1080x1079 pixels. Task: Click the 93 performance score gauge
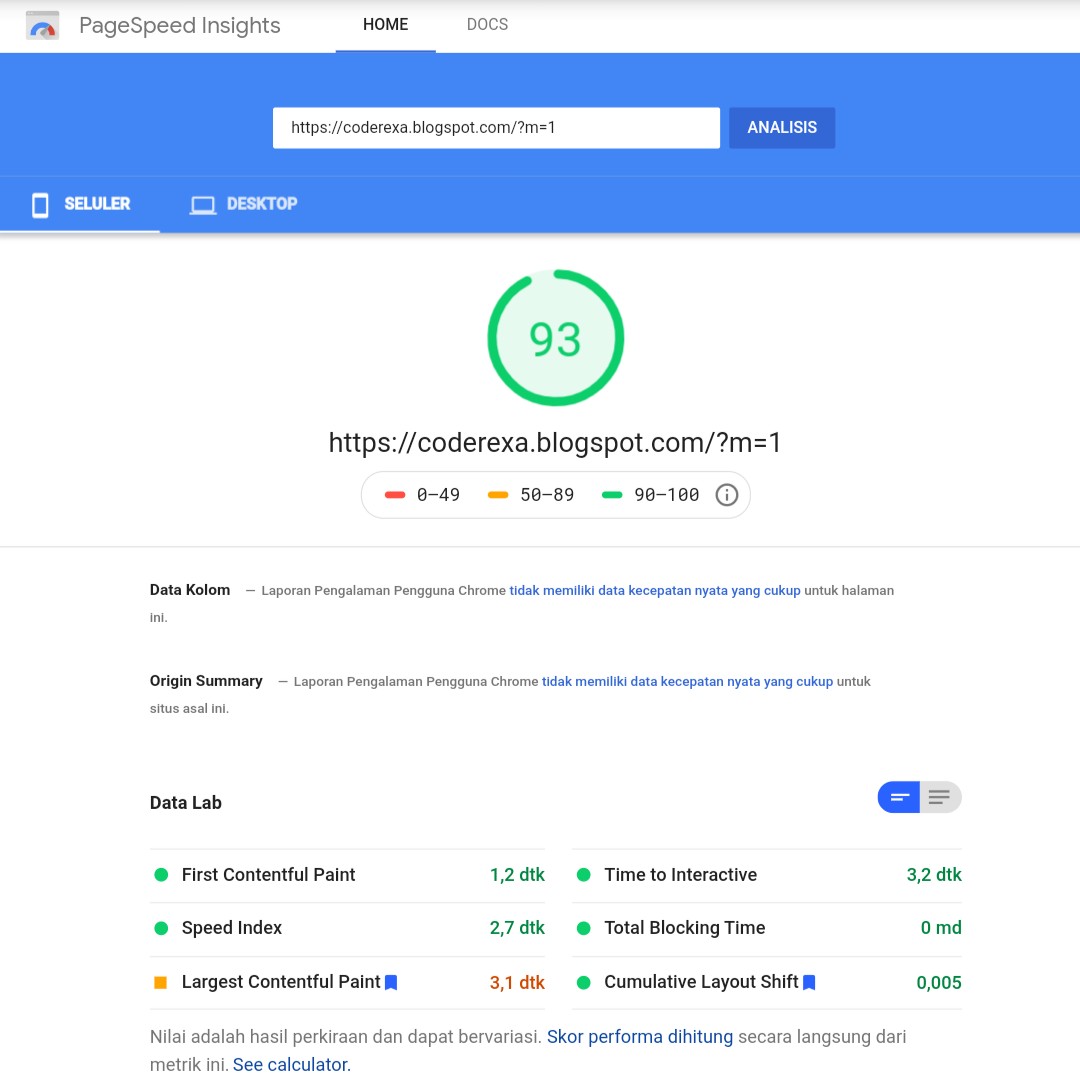tap(555, 337)
